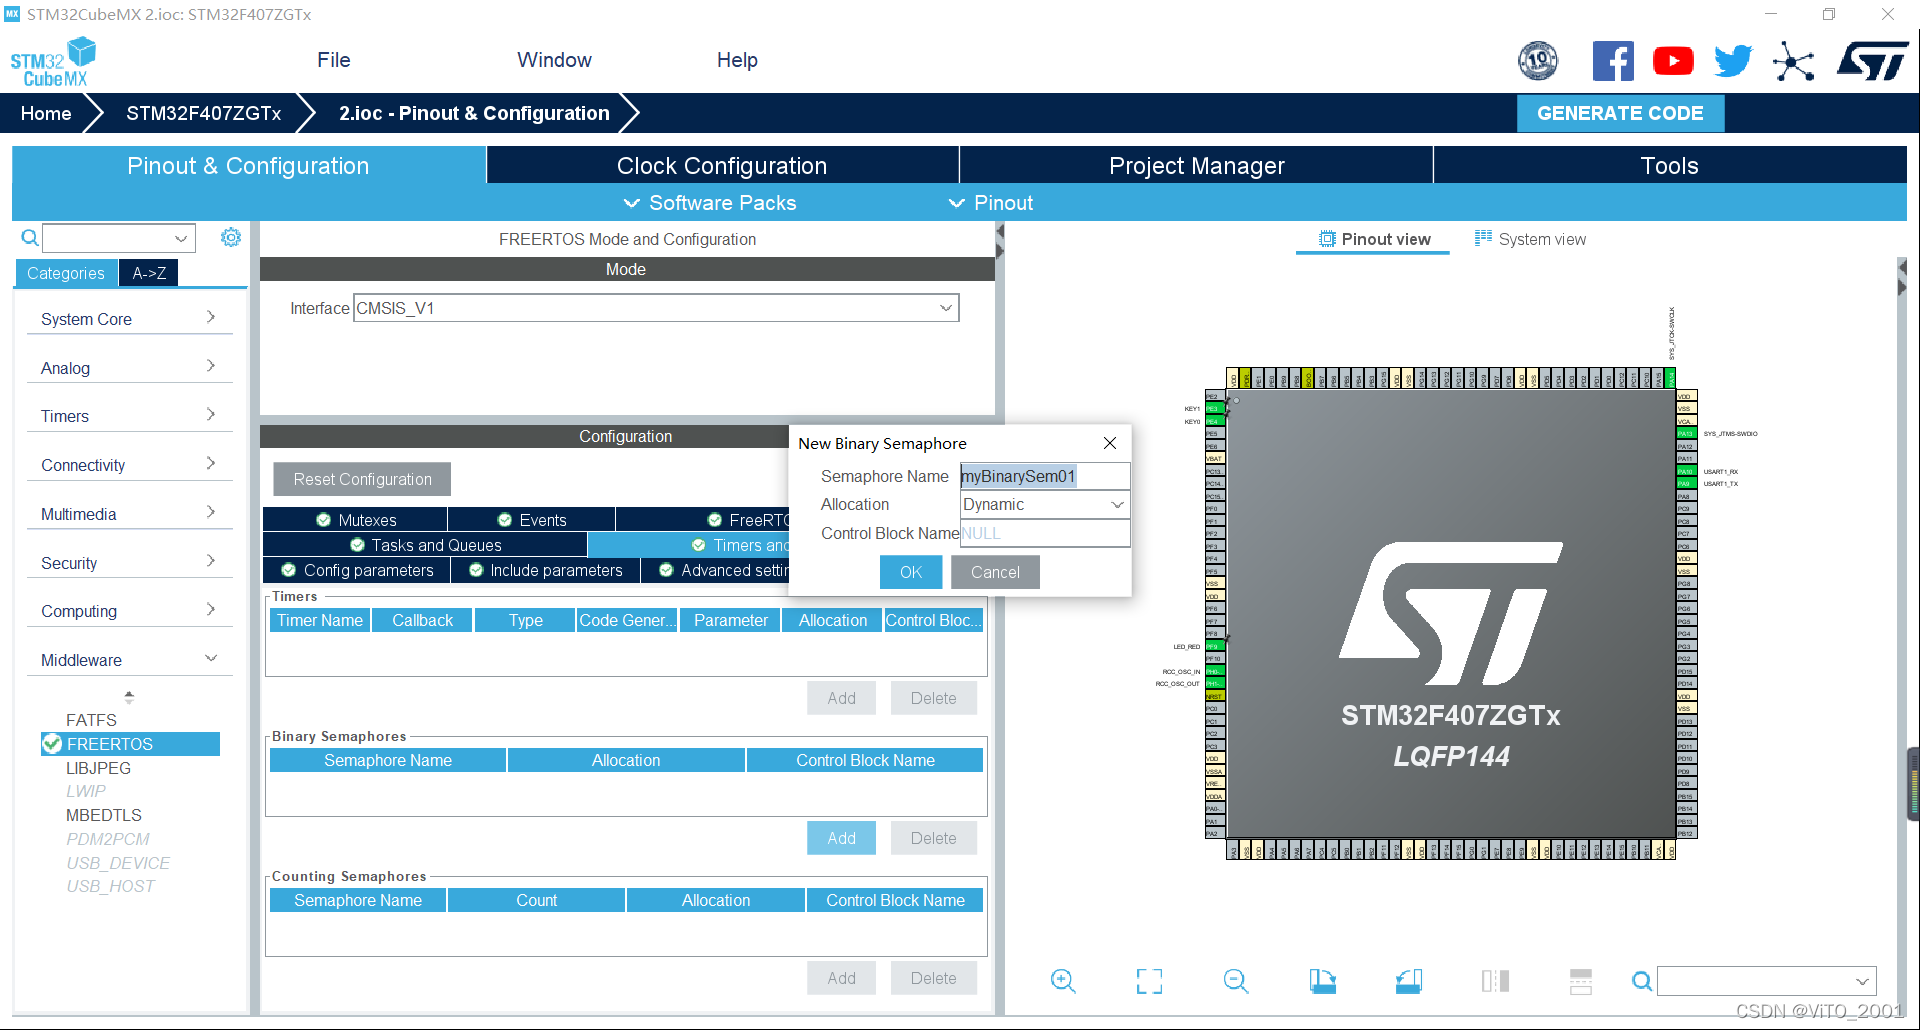Expand the Multimedia category
This screenshot has height=1030, width=1920.
129,514
